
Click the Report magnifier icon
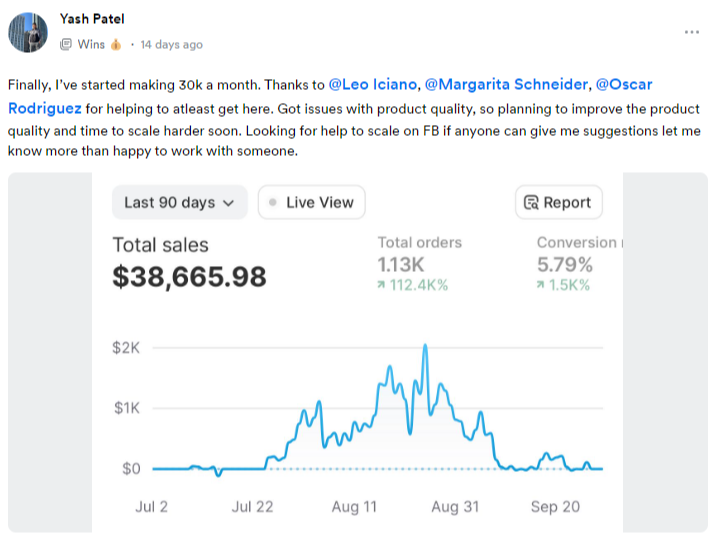(x=531, y=203)
